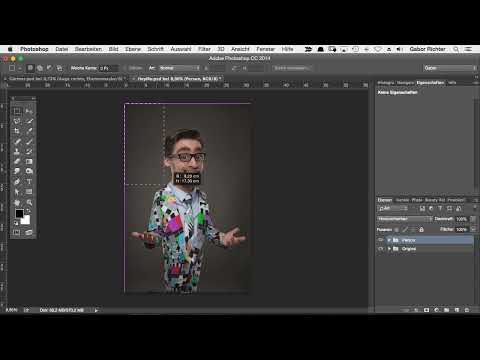
Task: Select the Eraser tool
Action: (x=17, y=161)
